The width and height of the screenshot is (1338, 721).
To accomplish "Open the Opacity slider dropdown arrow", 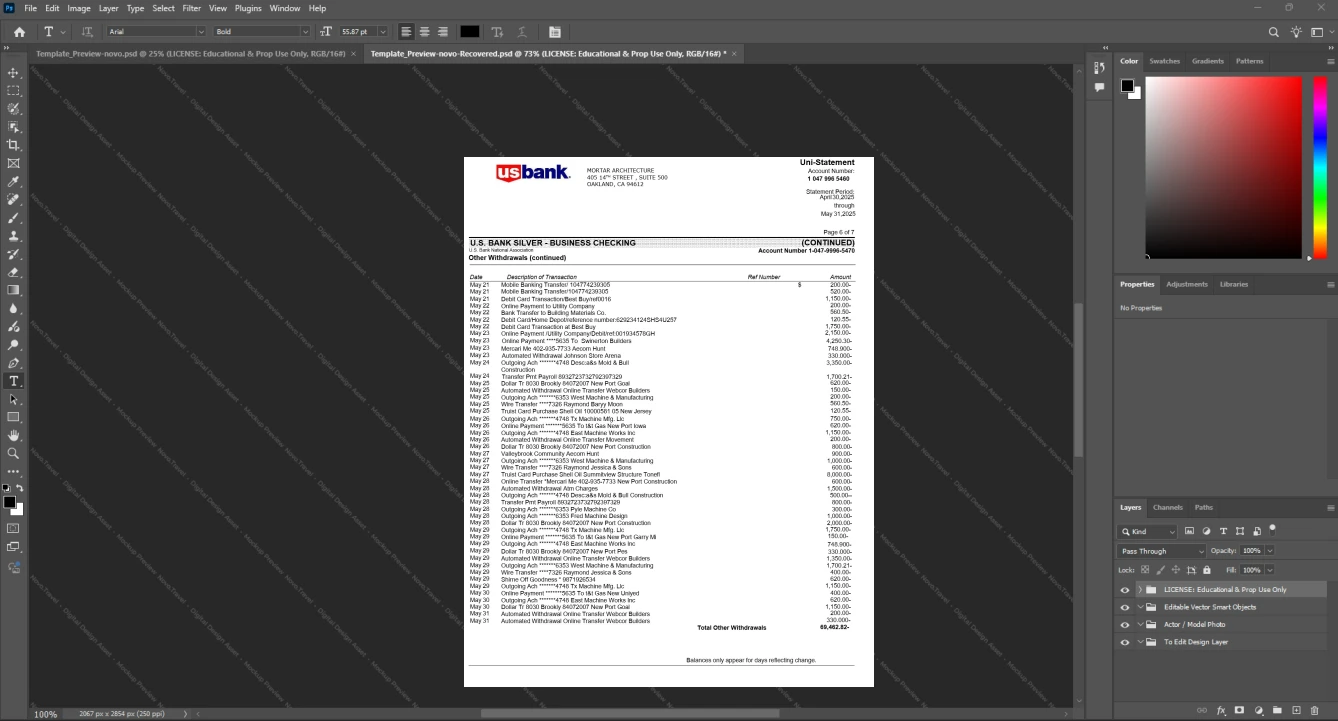I will [1270, 551].
